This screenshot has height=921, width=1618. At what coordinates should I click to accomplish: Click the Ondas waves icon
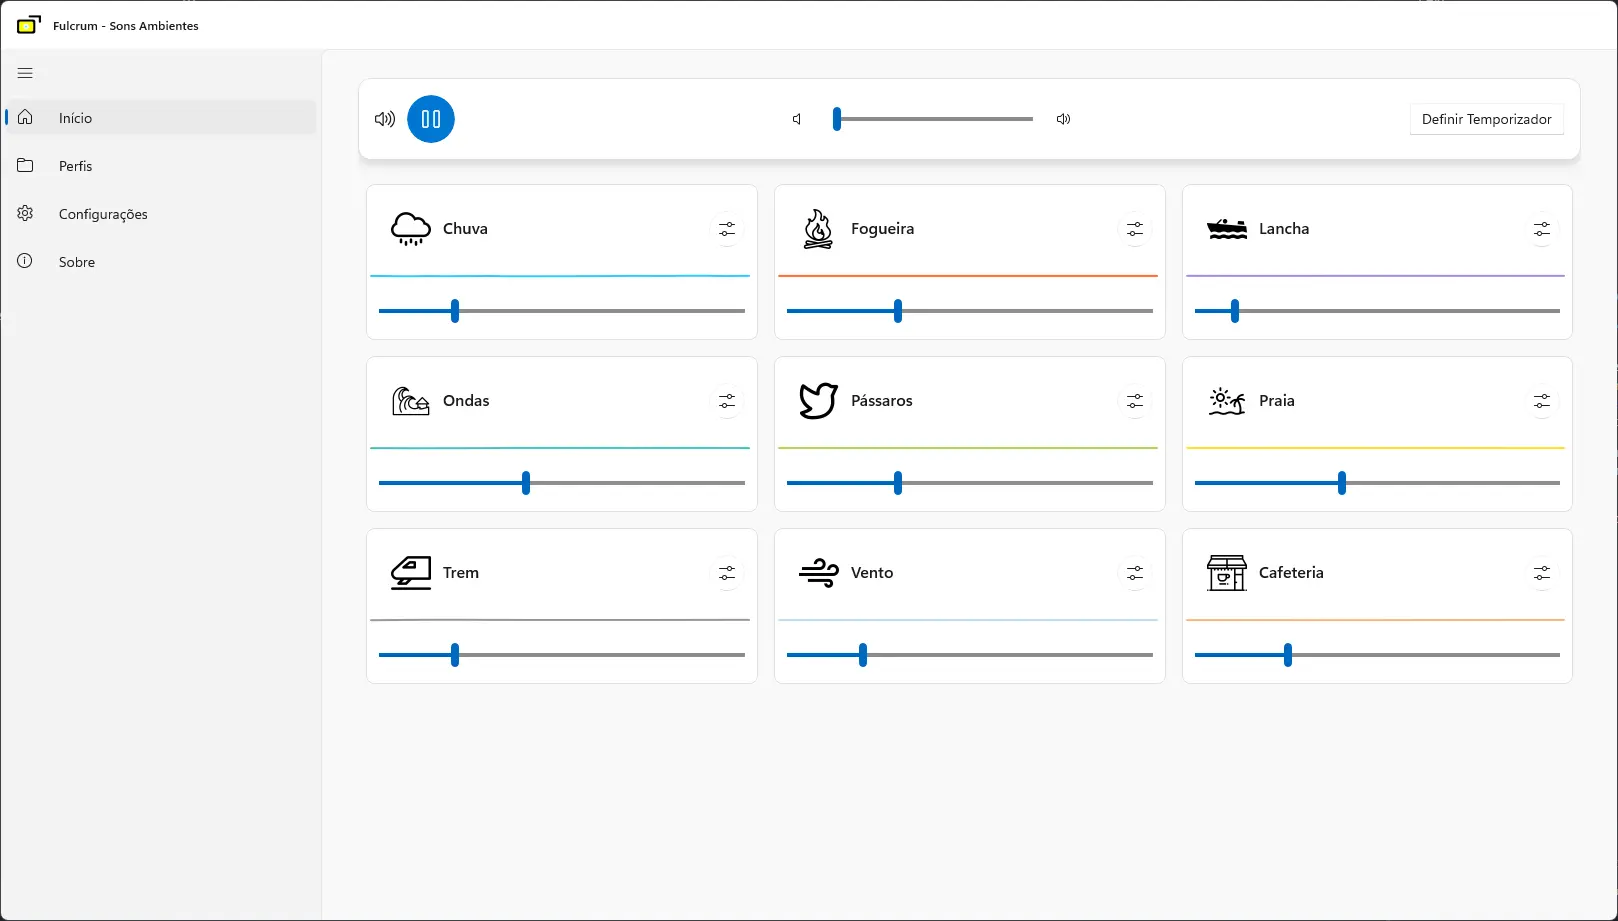click(x=410, y=400)
